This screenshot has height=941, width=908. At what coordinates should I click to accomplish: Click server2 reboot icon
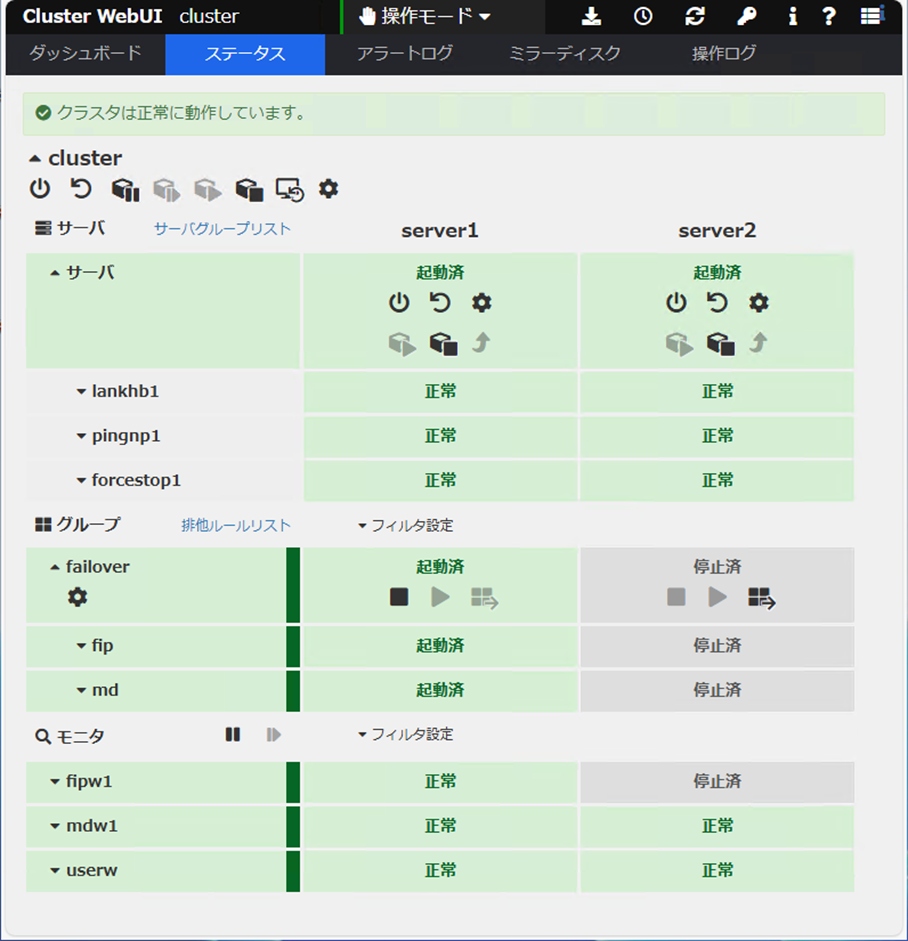[x=717, y=303]
